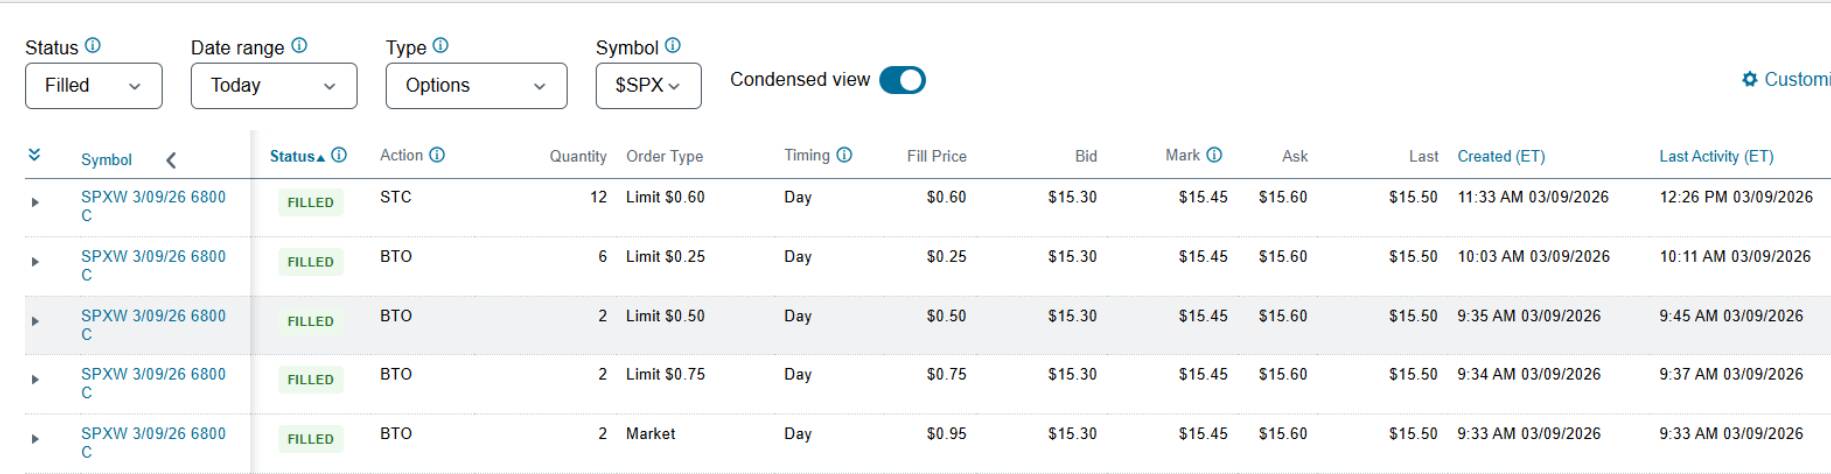This screenshot has height=474, width=1831.
Task: Expand the STC 12 quantity order row
Action: [35, 202]
